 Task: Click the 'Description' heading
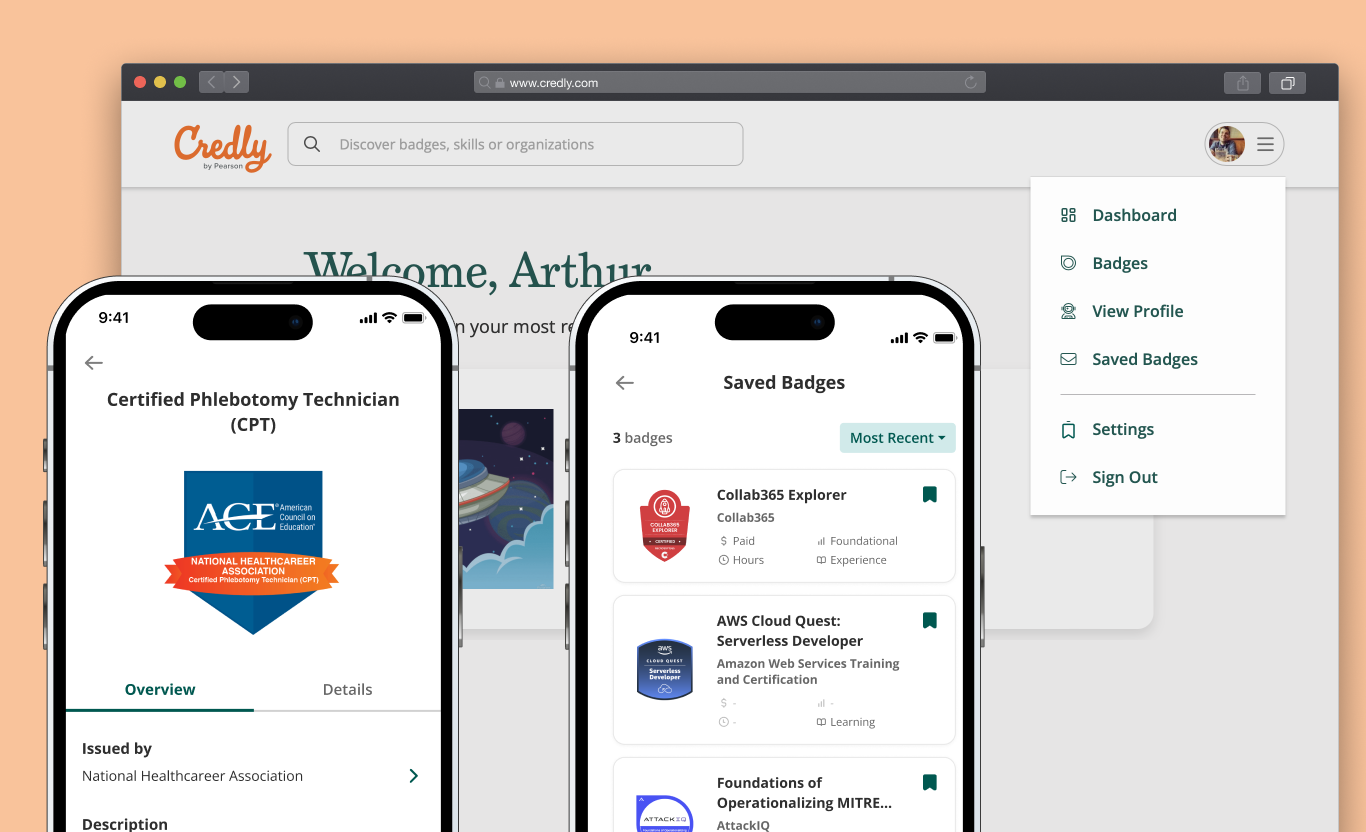coord(125,824)
